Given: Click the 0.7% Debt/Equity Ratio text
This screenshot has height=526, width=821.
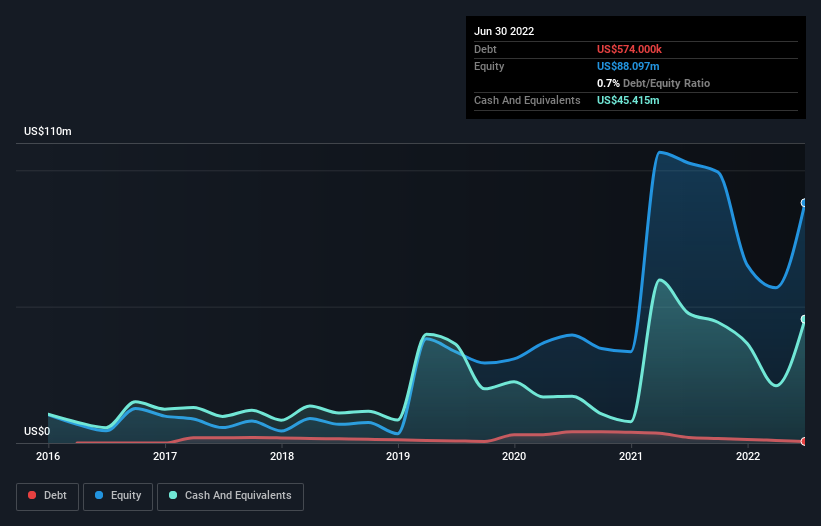Looking at the screenshot, I should (x=653, y=83).
